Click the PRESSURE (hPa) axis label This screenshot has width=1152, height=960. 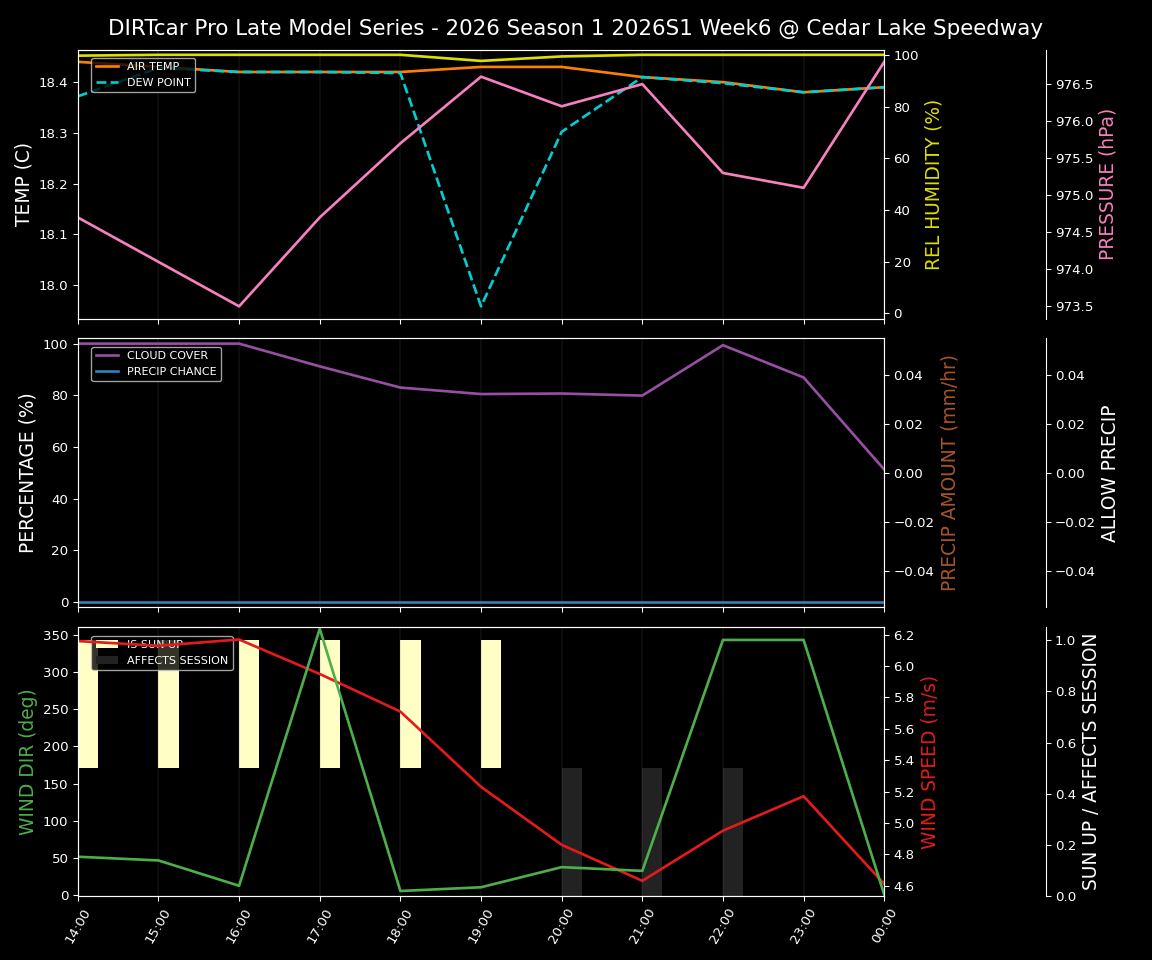click(1107, 185)
